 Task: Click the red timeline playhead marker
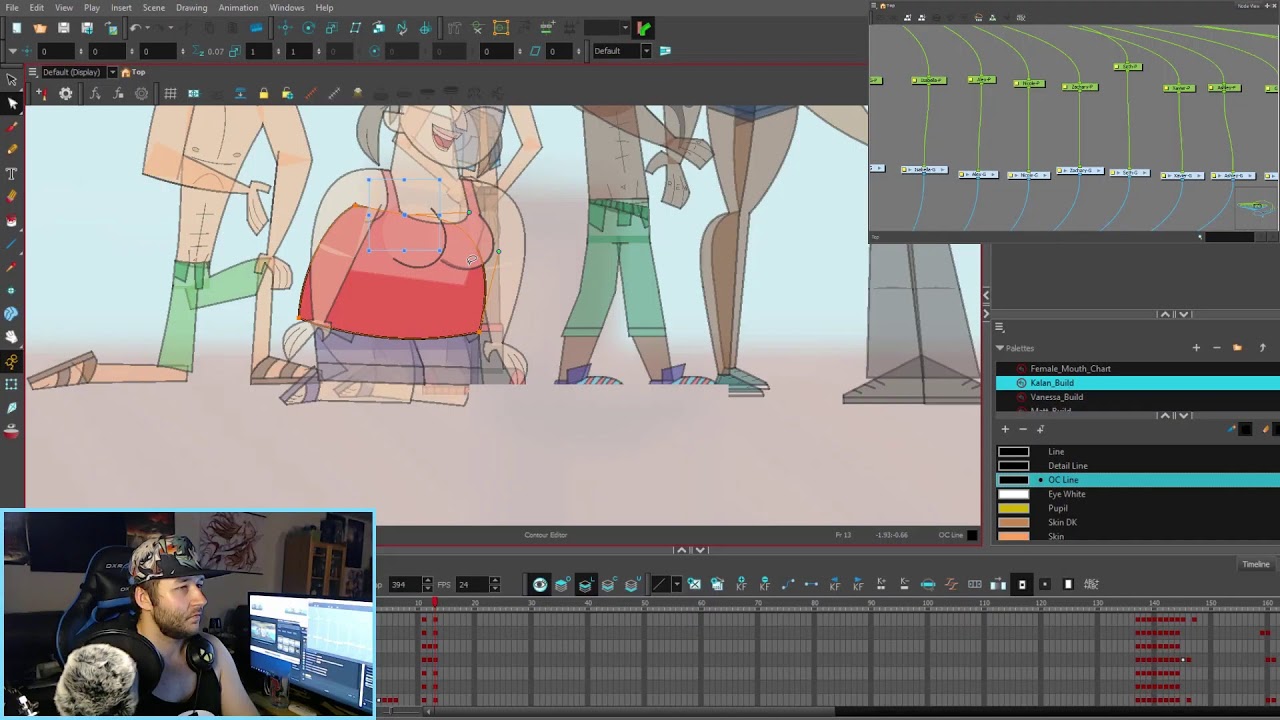pos(434,602)
